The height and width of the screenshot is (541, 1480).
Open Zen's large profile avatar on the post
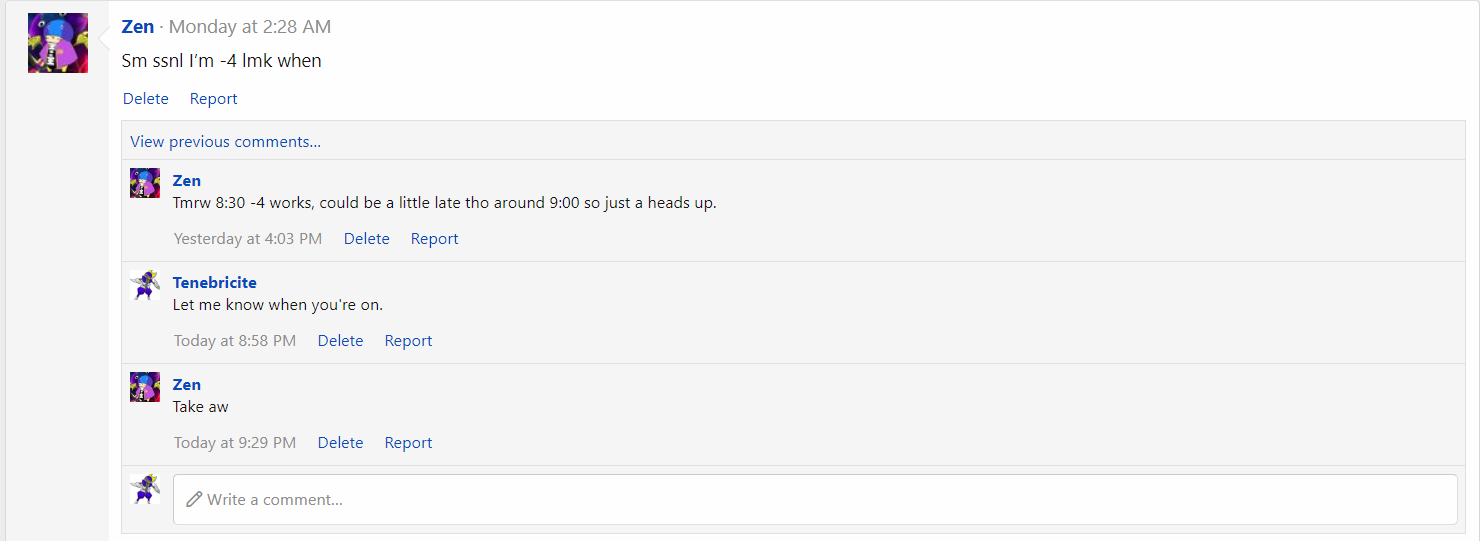(58, 43)
